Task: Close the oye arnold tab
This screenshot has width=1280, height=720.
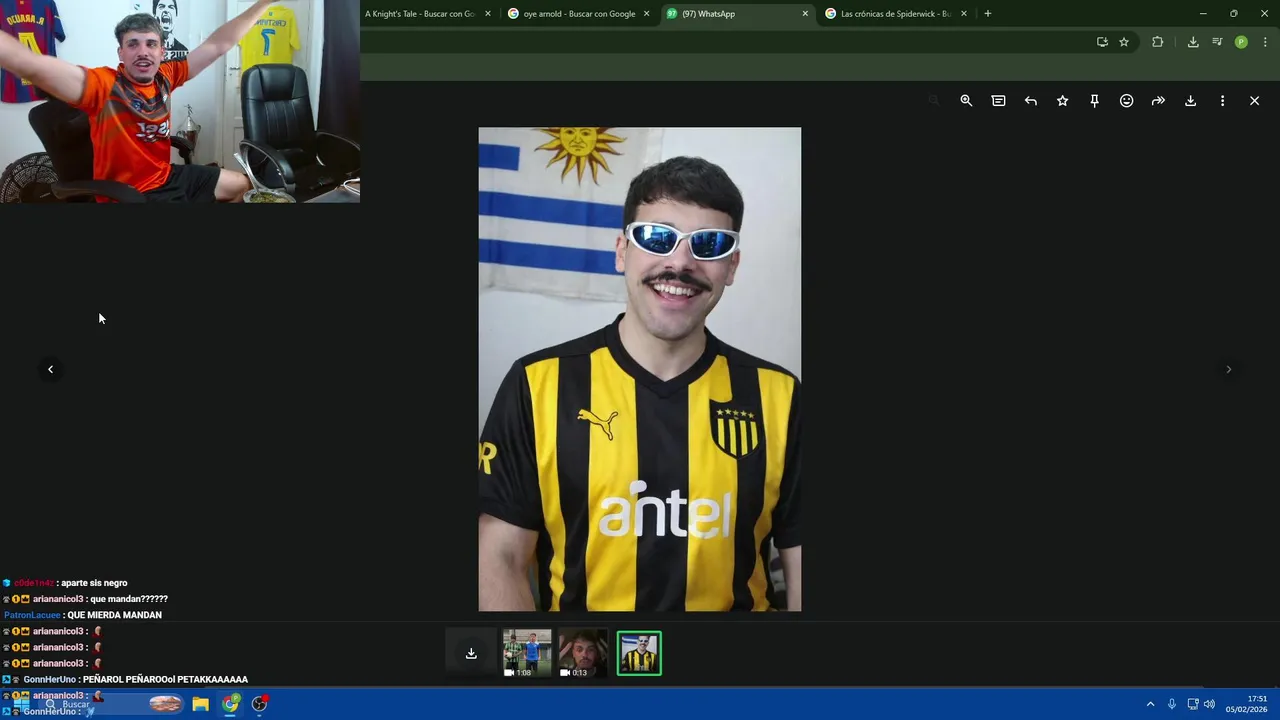Action: [646, 14]
